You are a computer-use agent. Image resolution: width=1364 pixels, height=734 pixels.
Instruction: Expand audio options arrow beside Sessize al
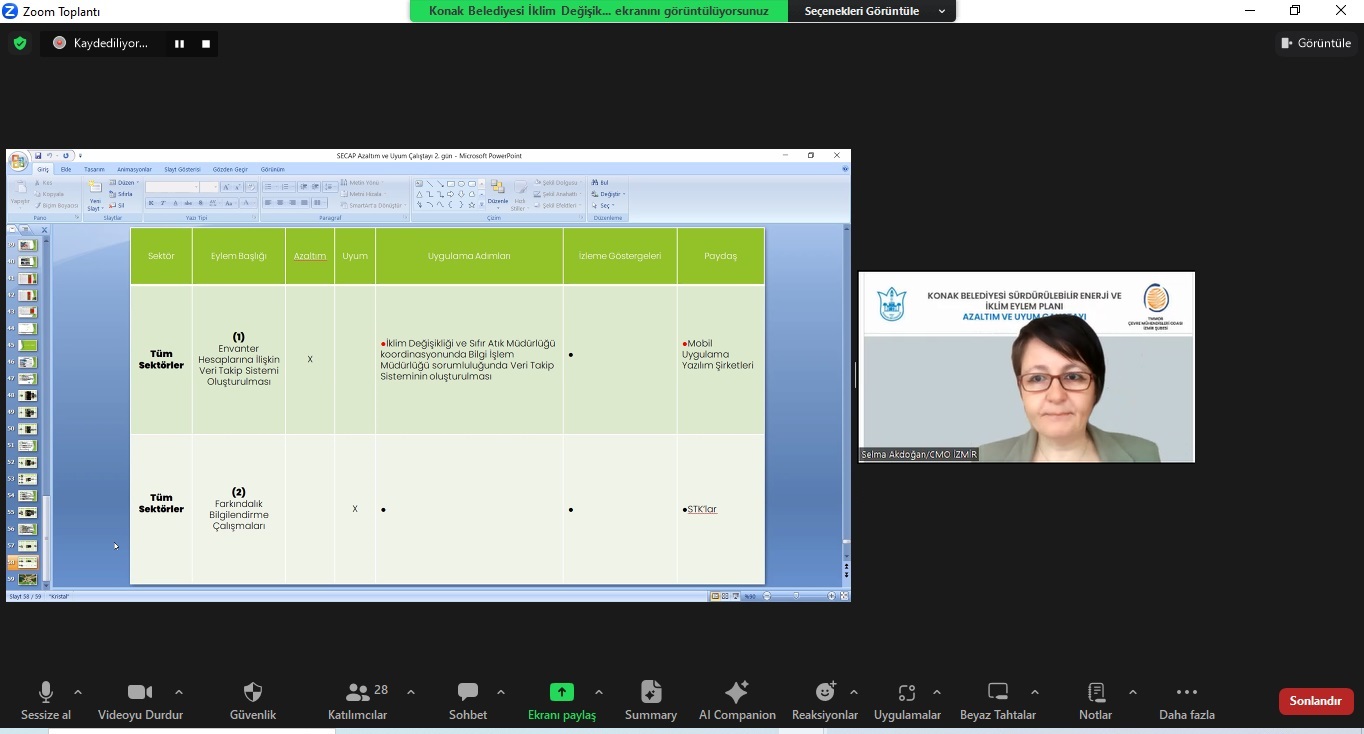coord(78,692)
